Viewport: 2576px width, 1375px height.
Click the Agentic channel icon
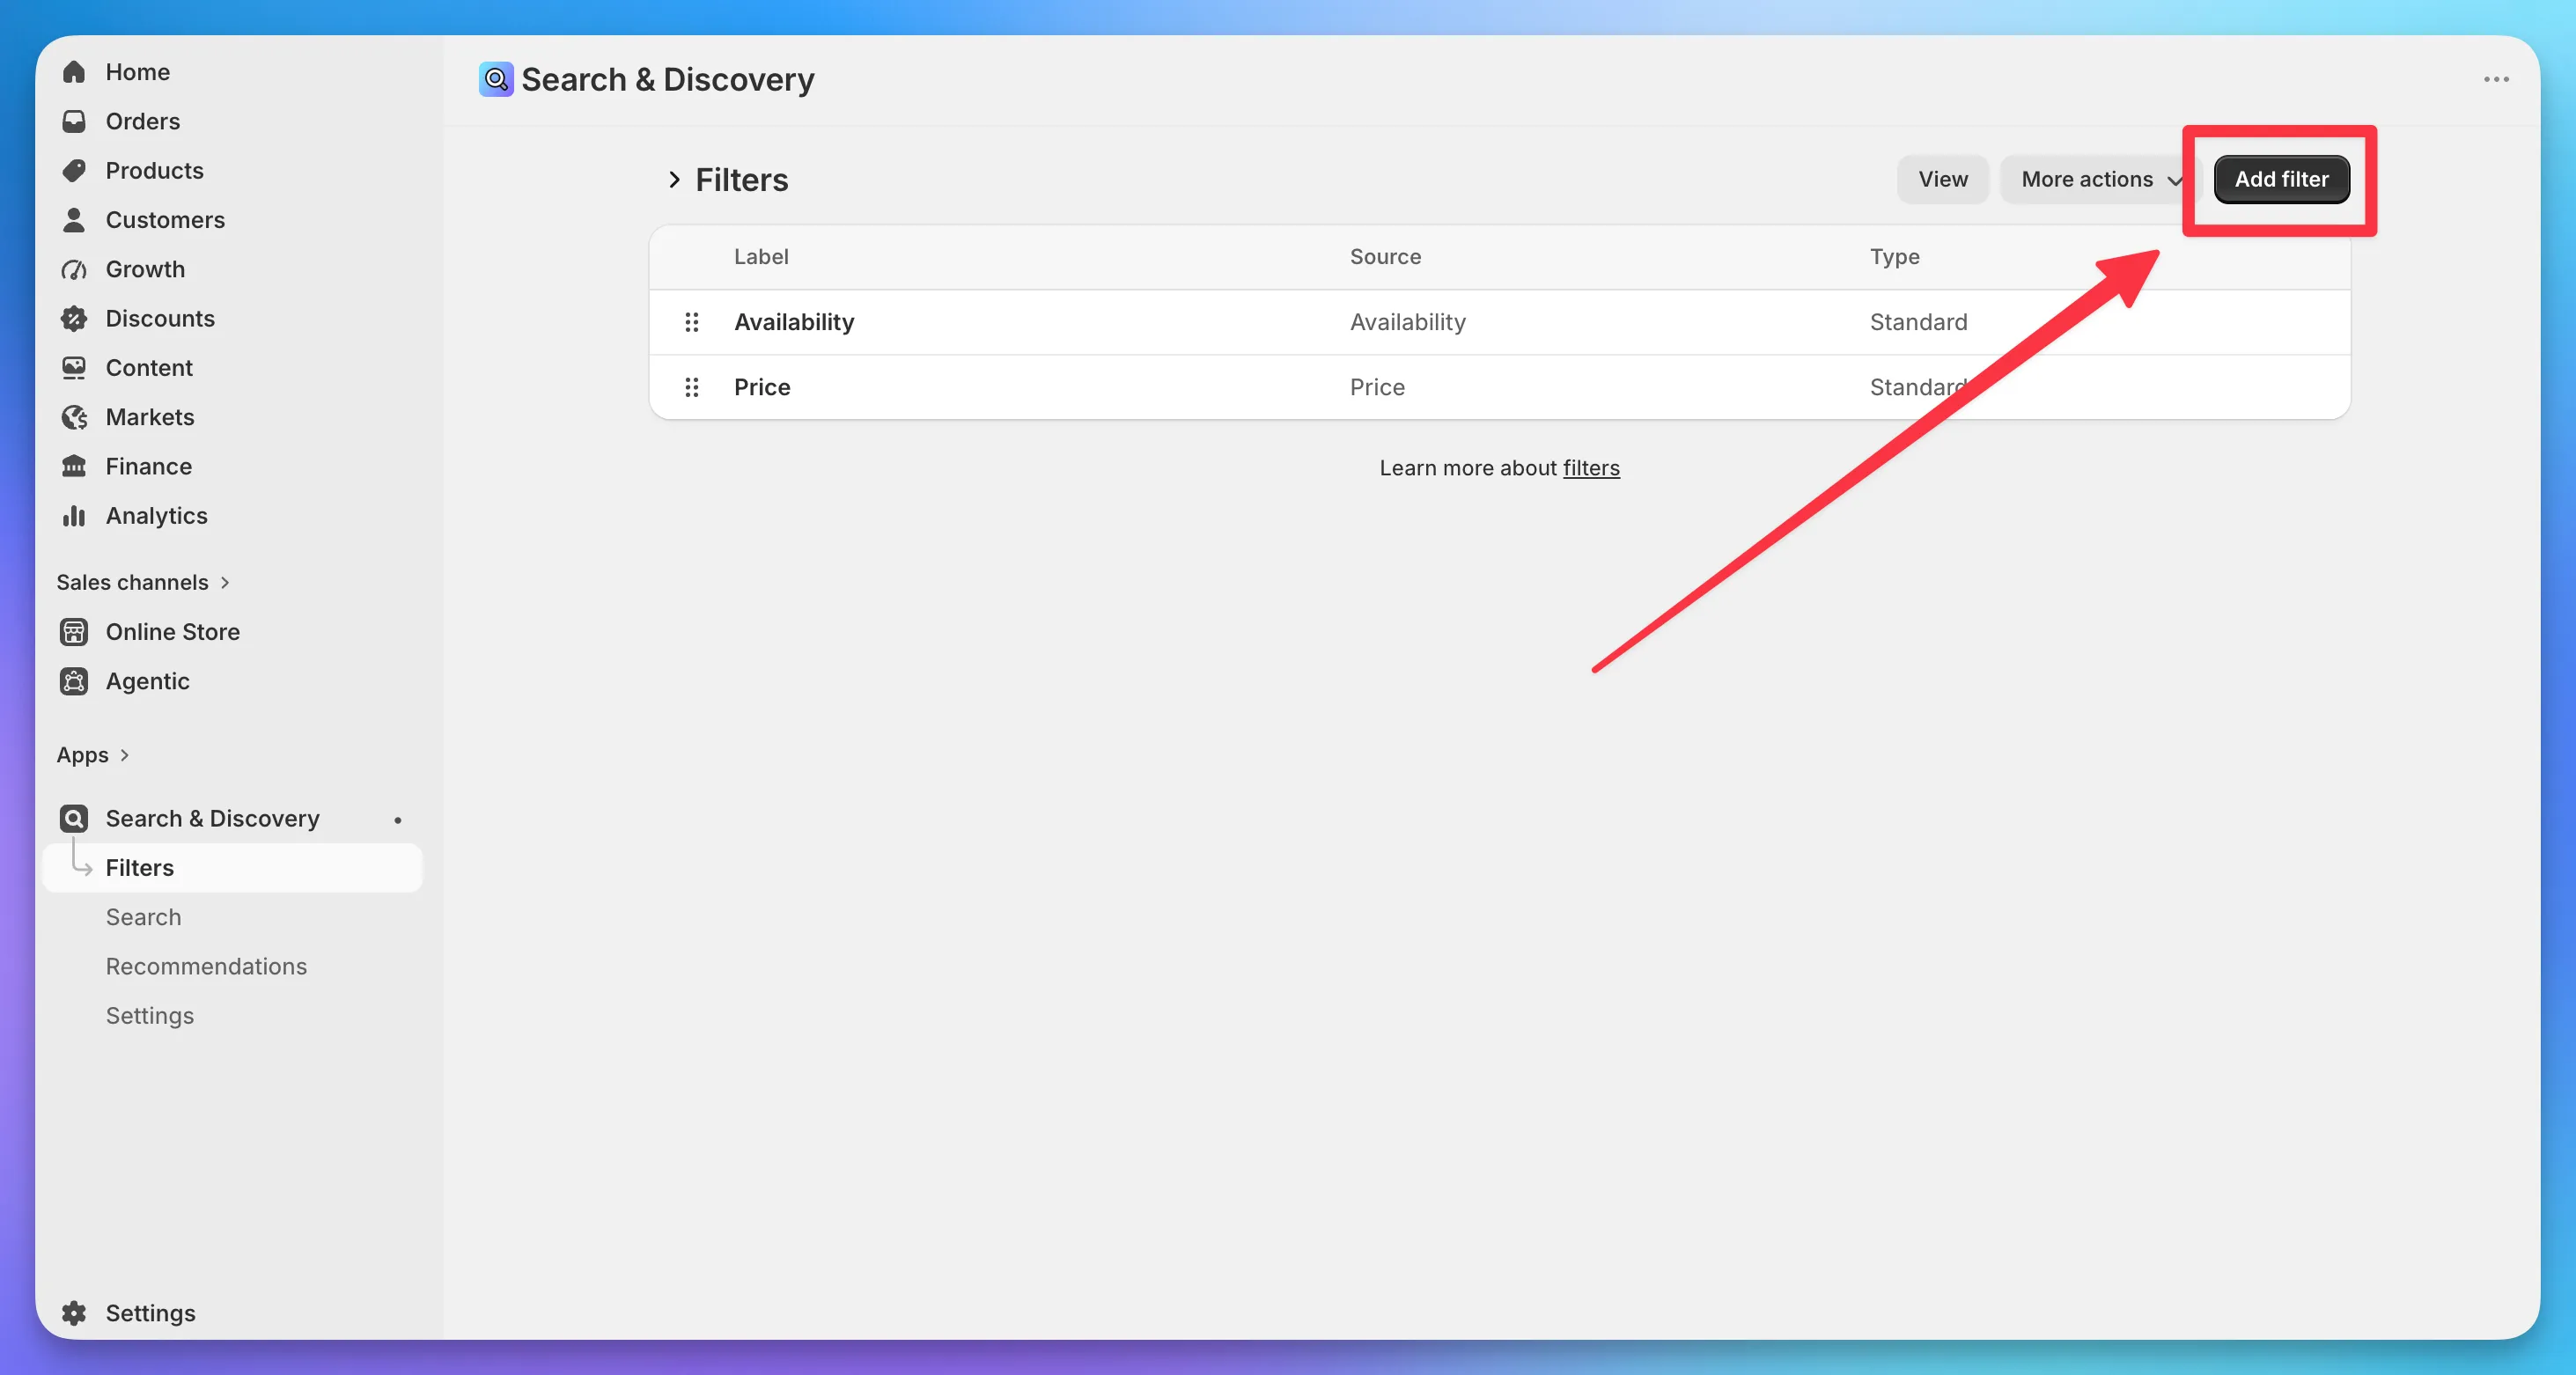coord(74,681)
